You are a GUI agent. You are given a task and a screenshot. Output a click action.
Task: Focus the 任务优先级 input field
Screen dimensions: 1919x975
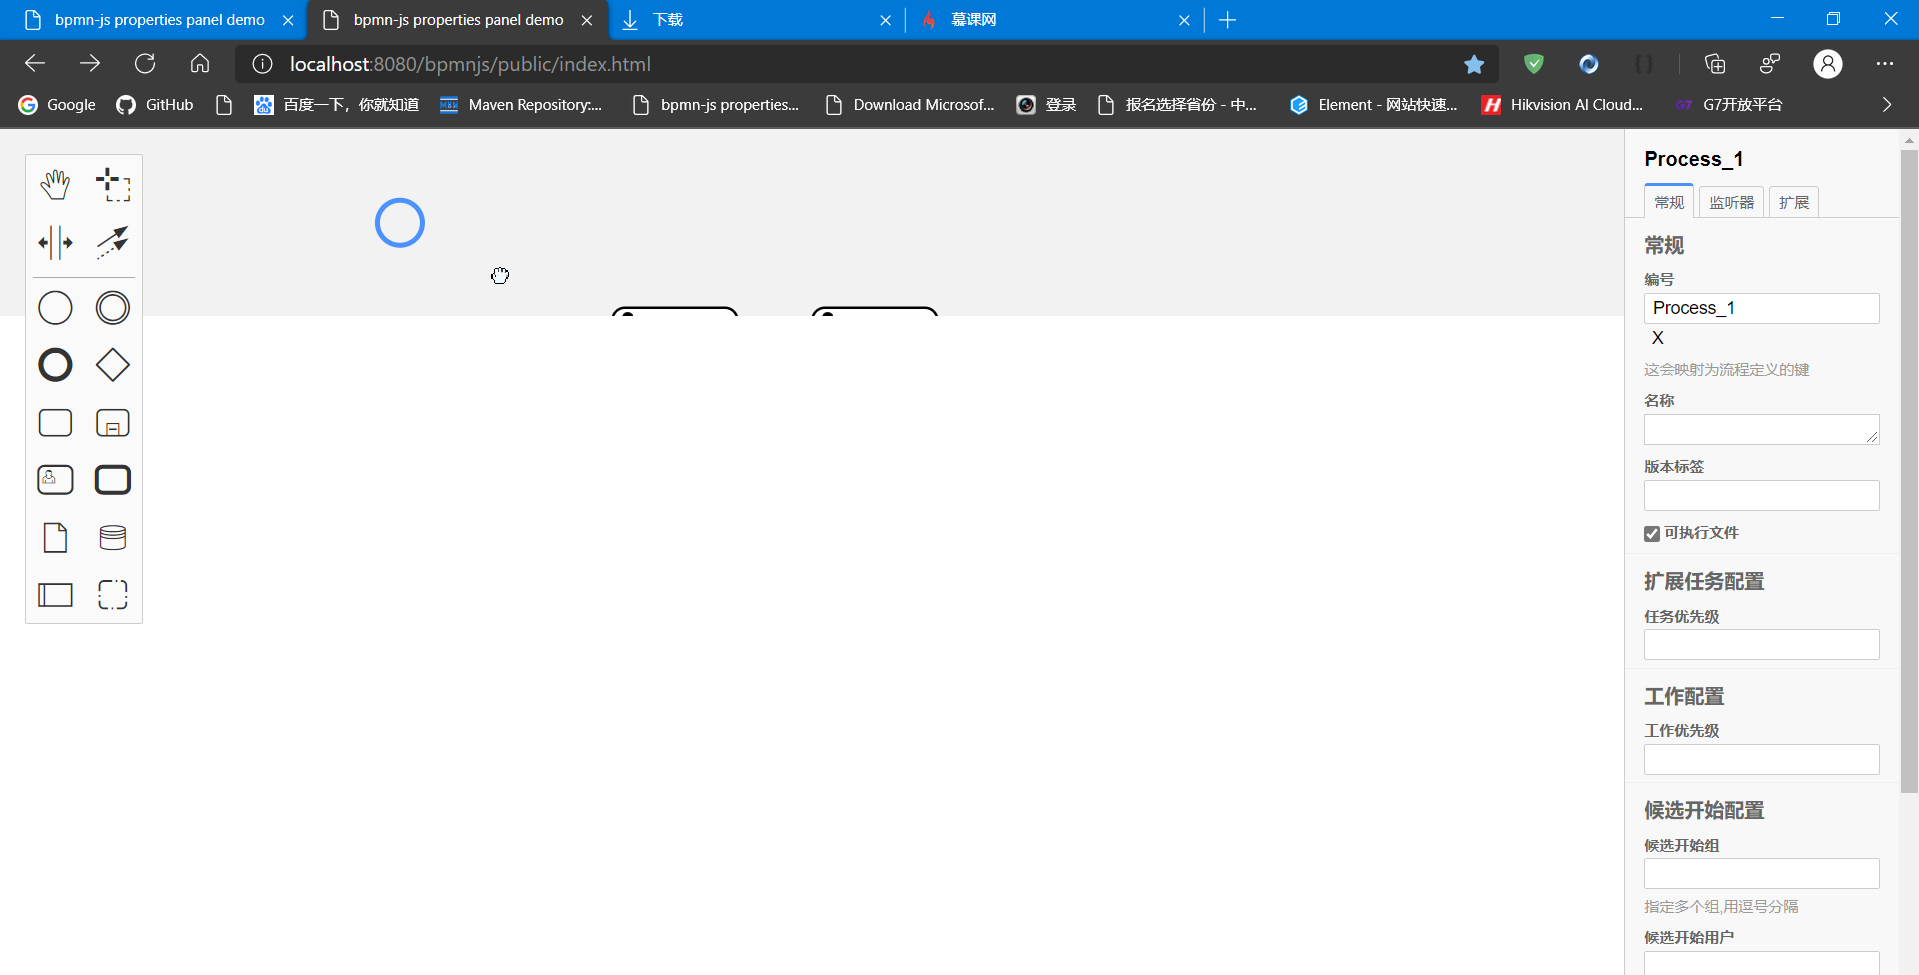1761,645
